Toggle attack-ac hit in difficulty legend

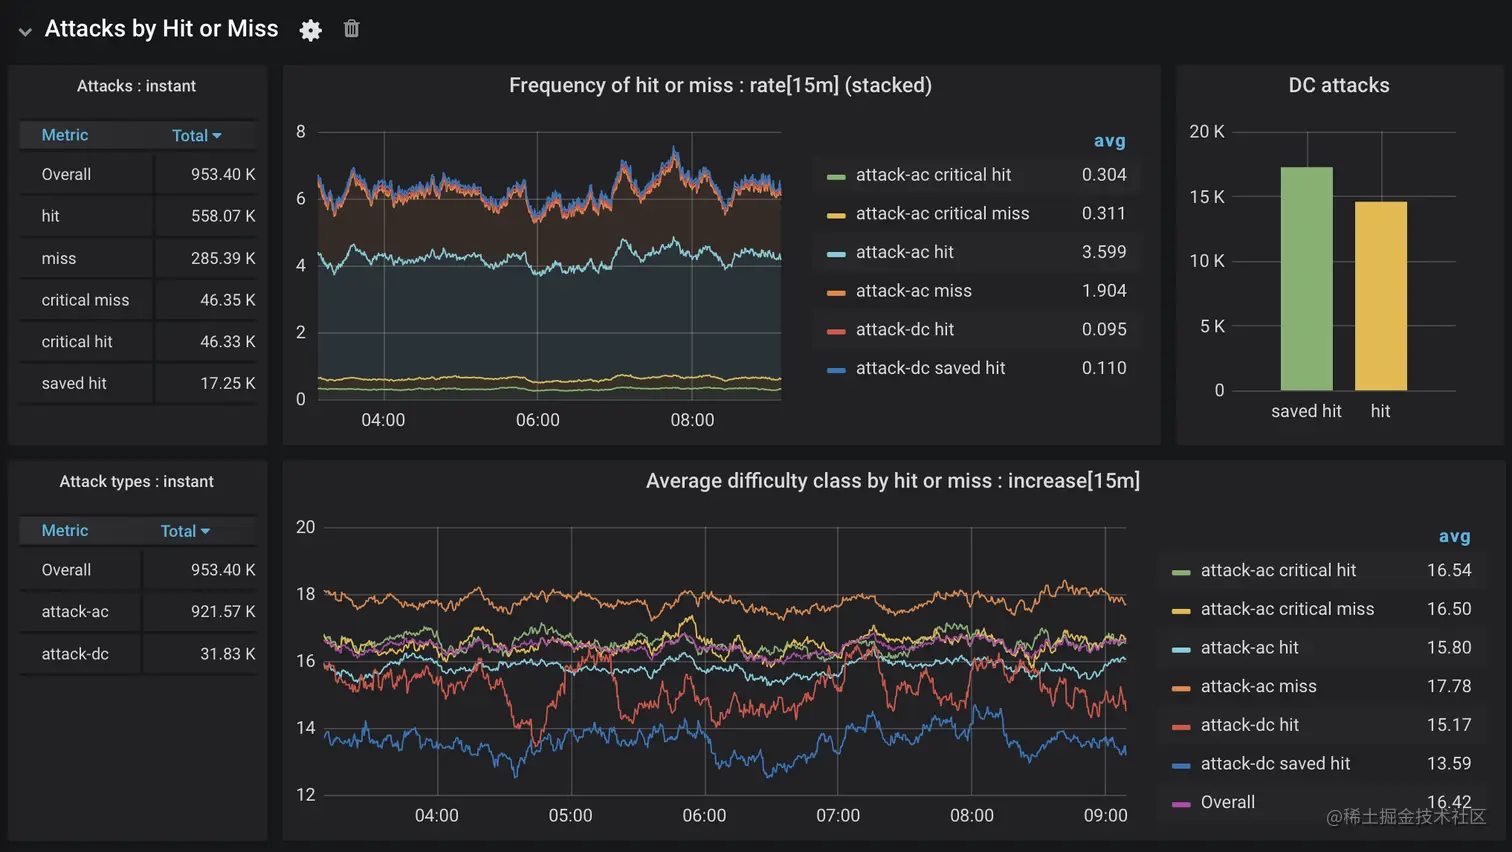tap(1249, 649)
